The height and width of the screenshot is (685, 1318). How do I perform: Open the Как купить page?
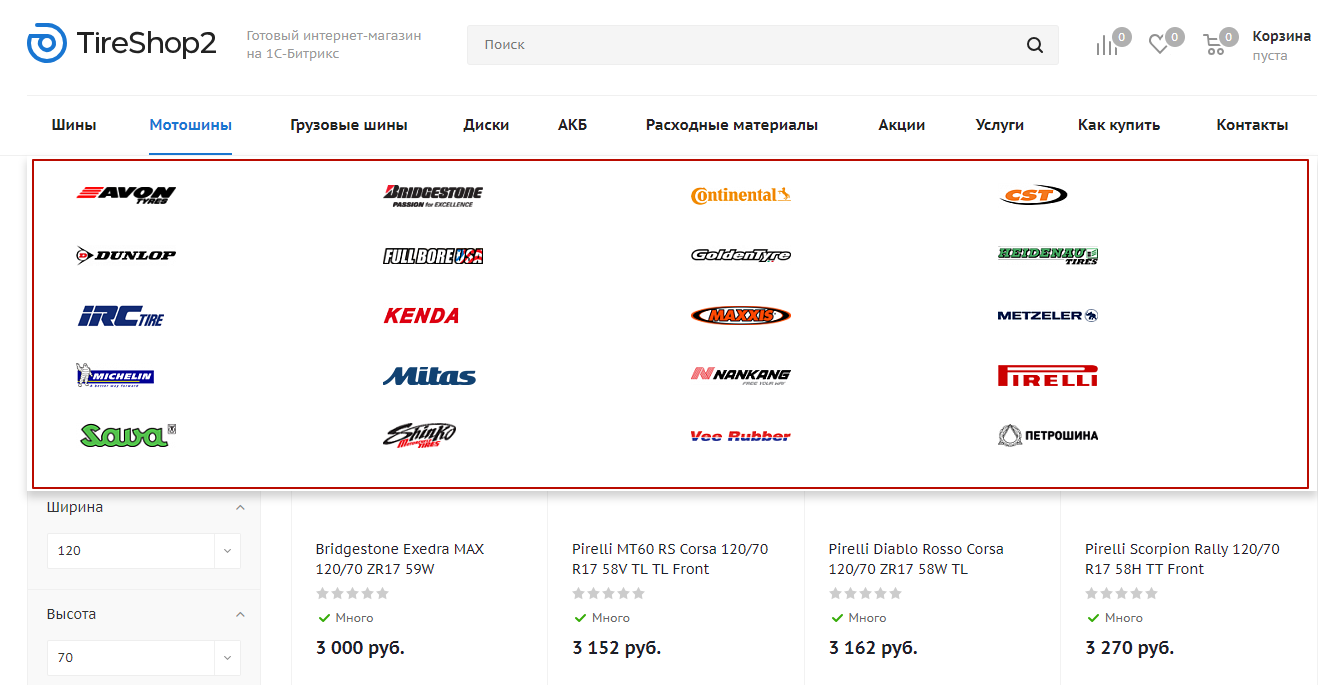coord(1119,125)
